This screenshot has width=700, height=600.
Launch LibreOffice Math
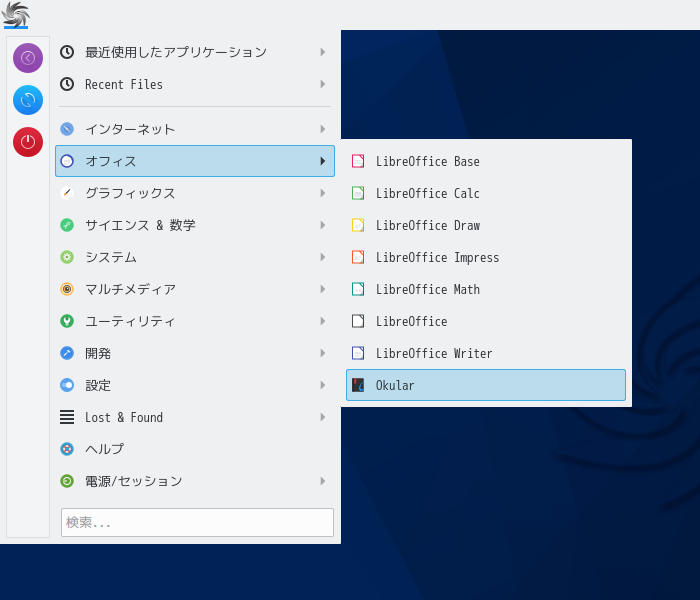click(486, 289)
